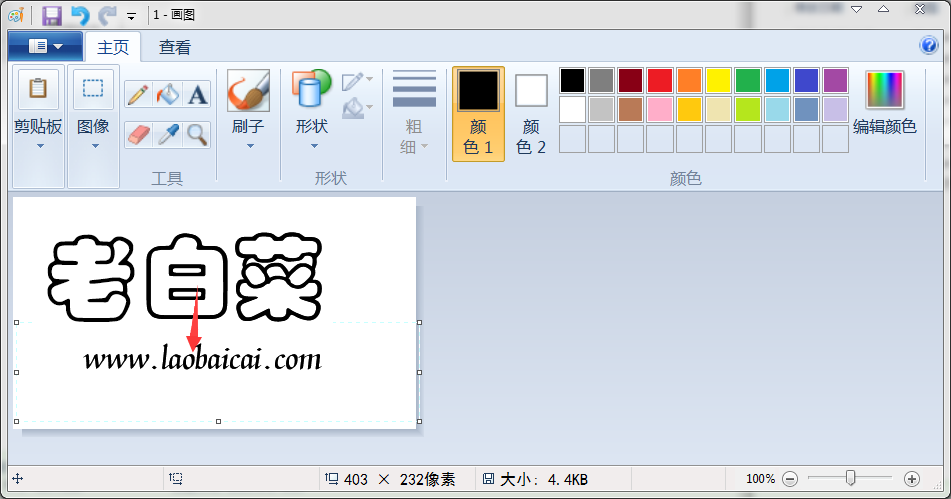Image resolution: width=951 pixels, height=499 pixels.
Task: Open the Paint file menu button
Action: [x=45, y=46]
